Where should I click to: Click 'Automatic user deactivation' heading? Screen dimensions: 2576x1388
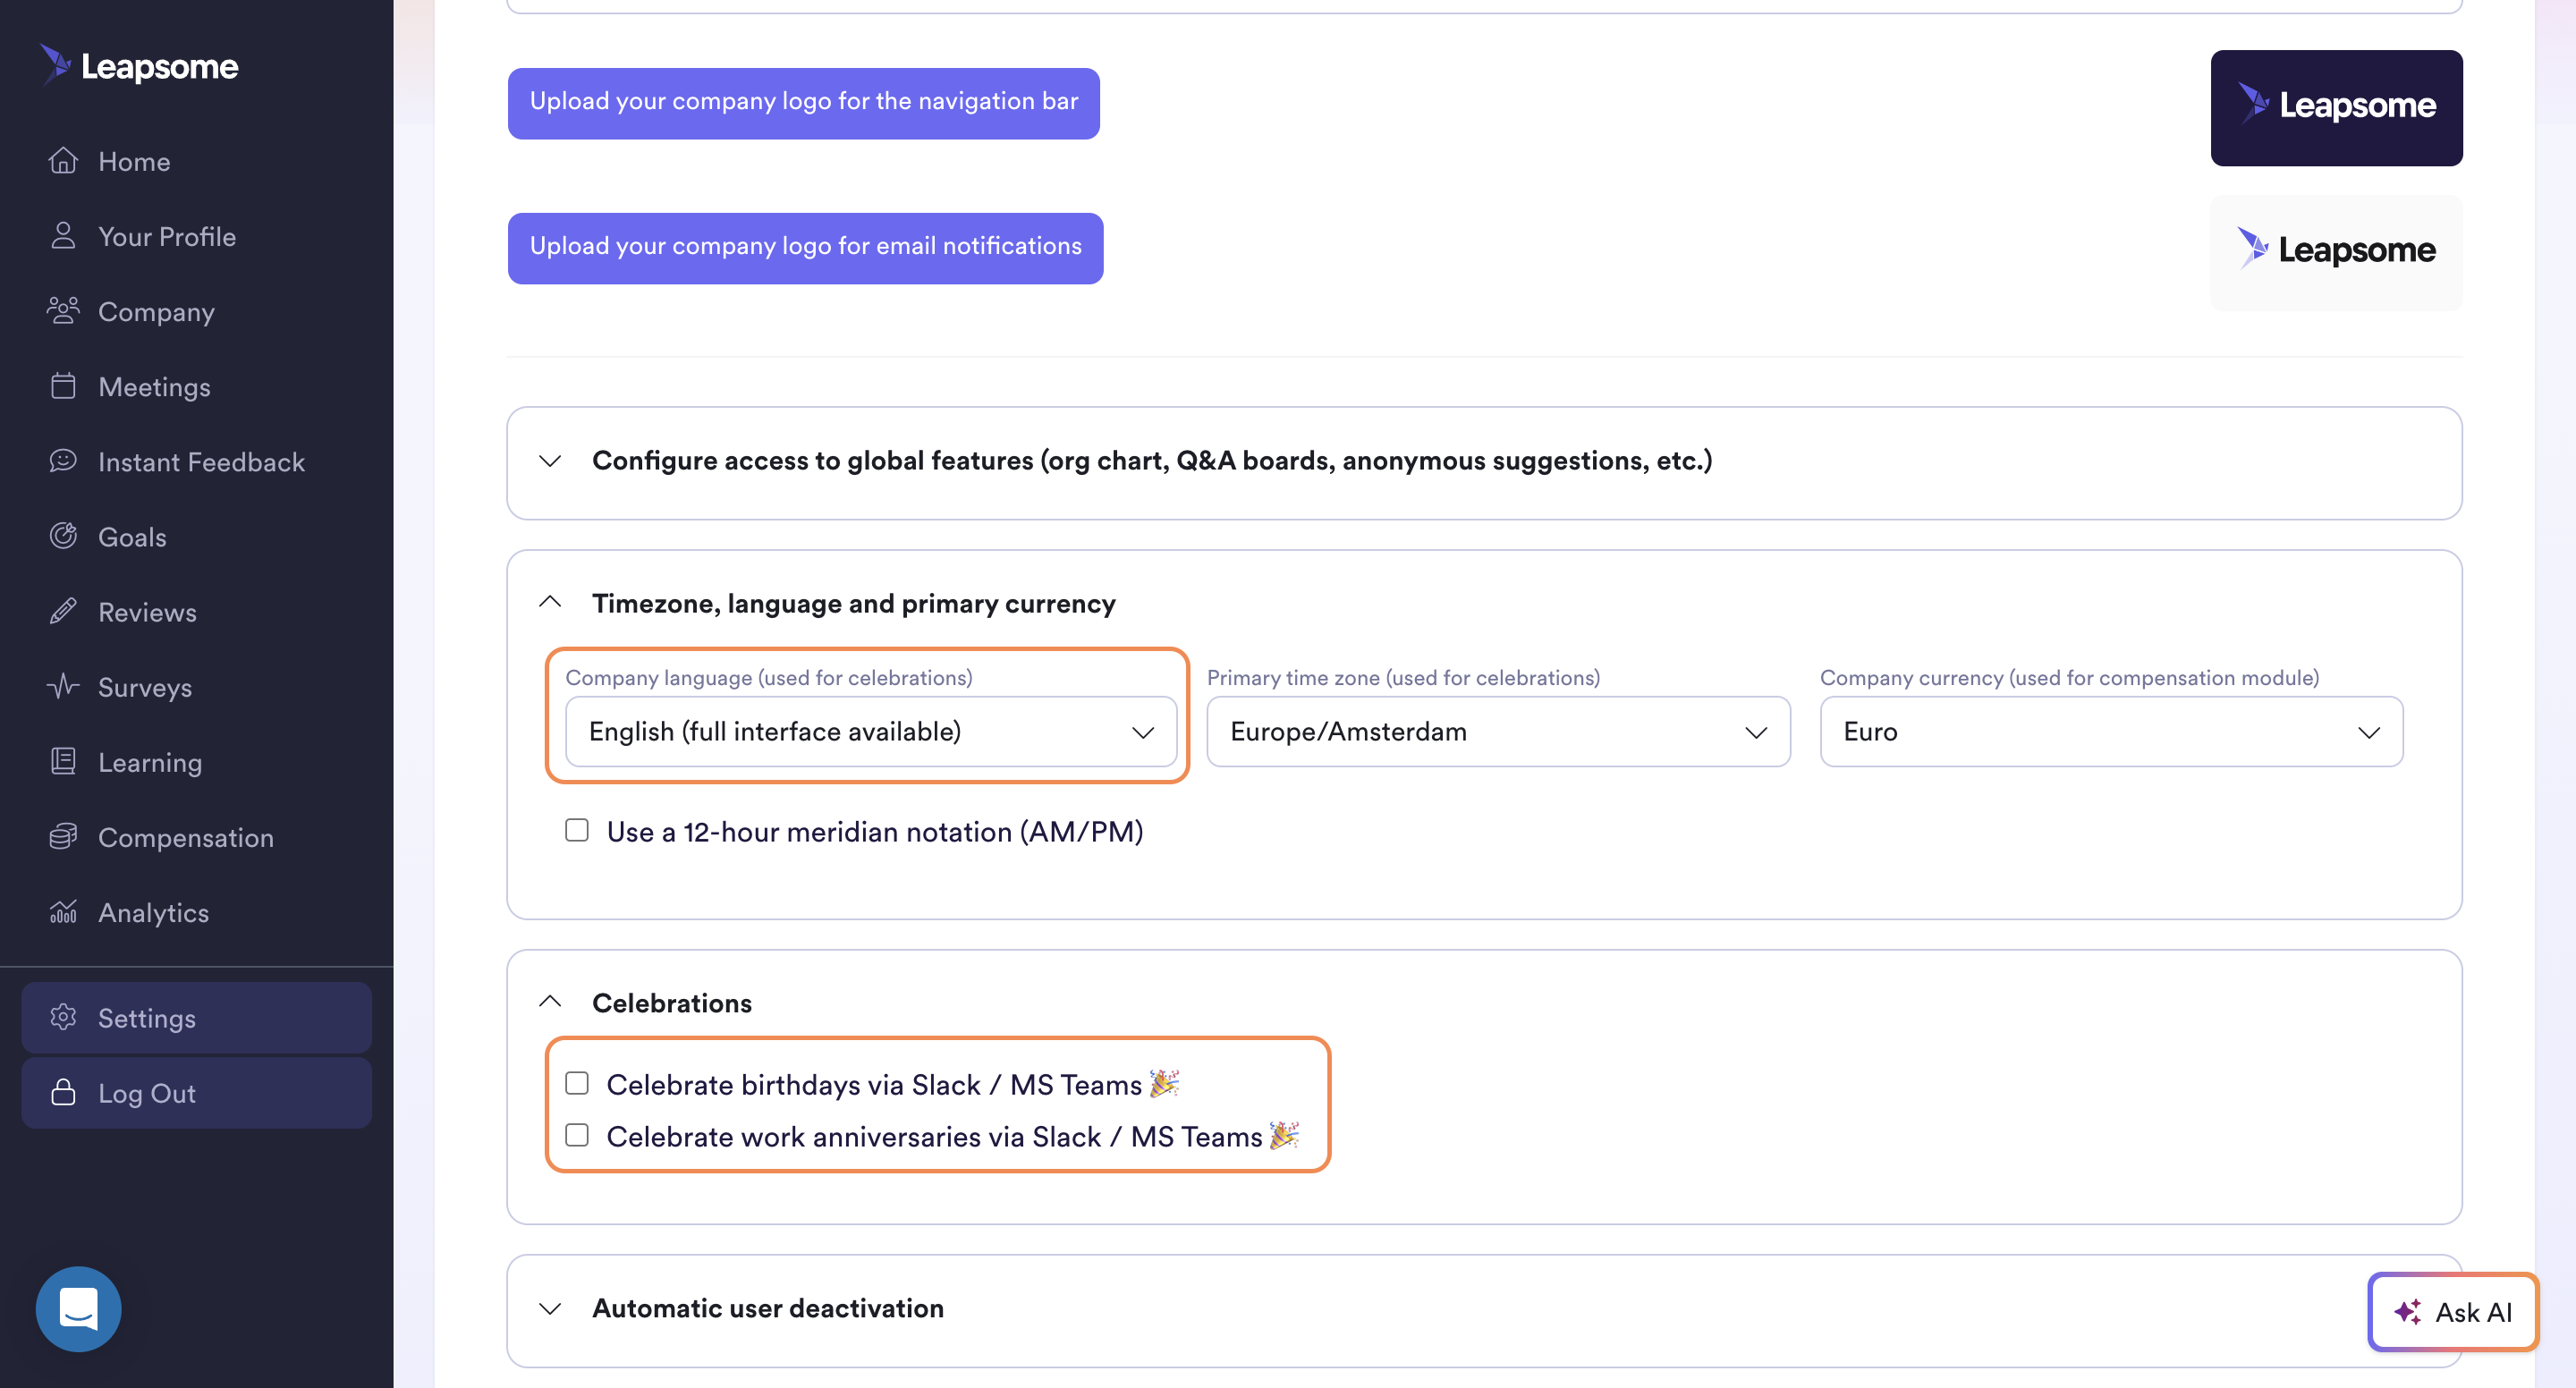click(x=768, y=1308)
